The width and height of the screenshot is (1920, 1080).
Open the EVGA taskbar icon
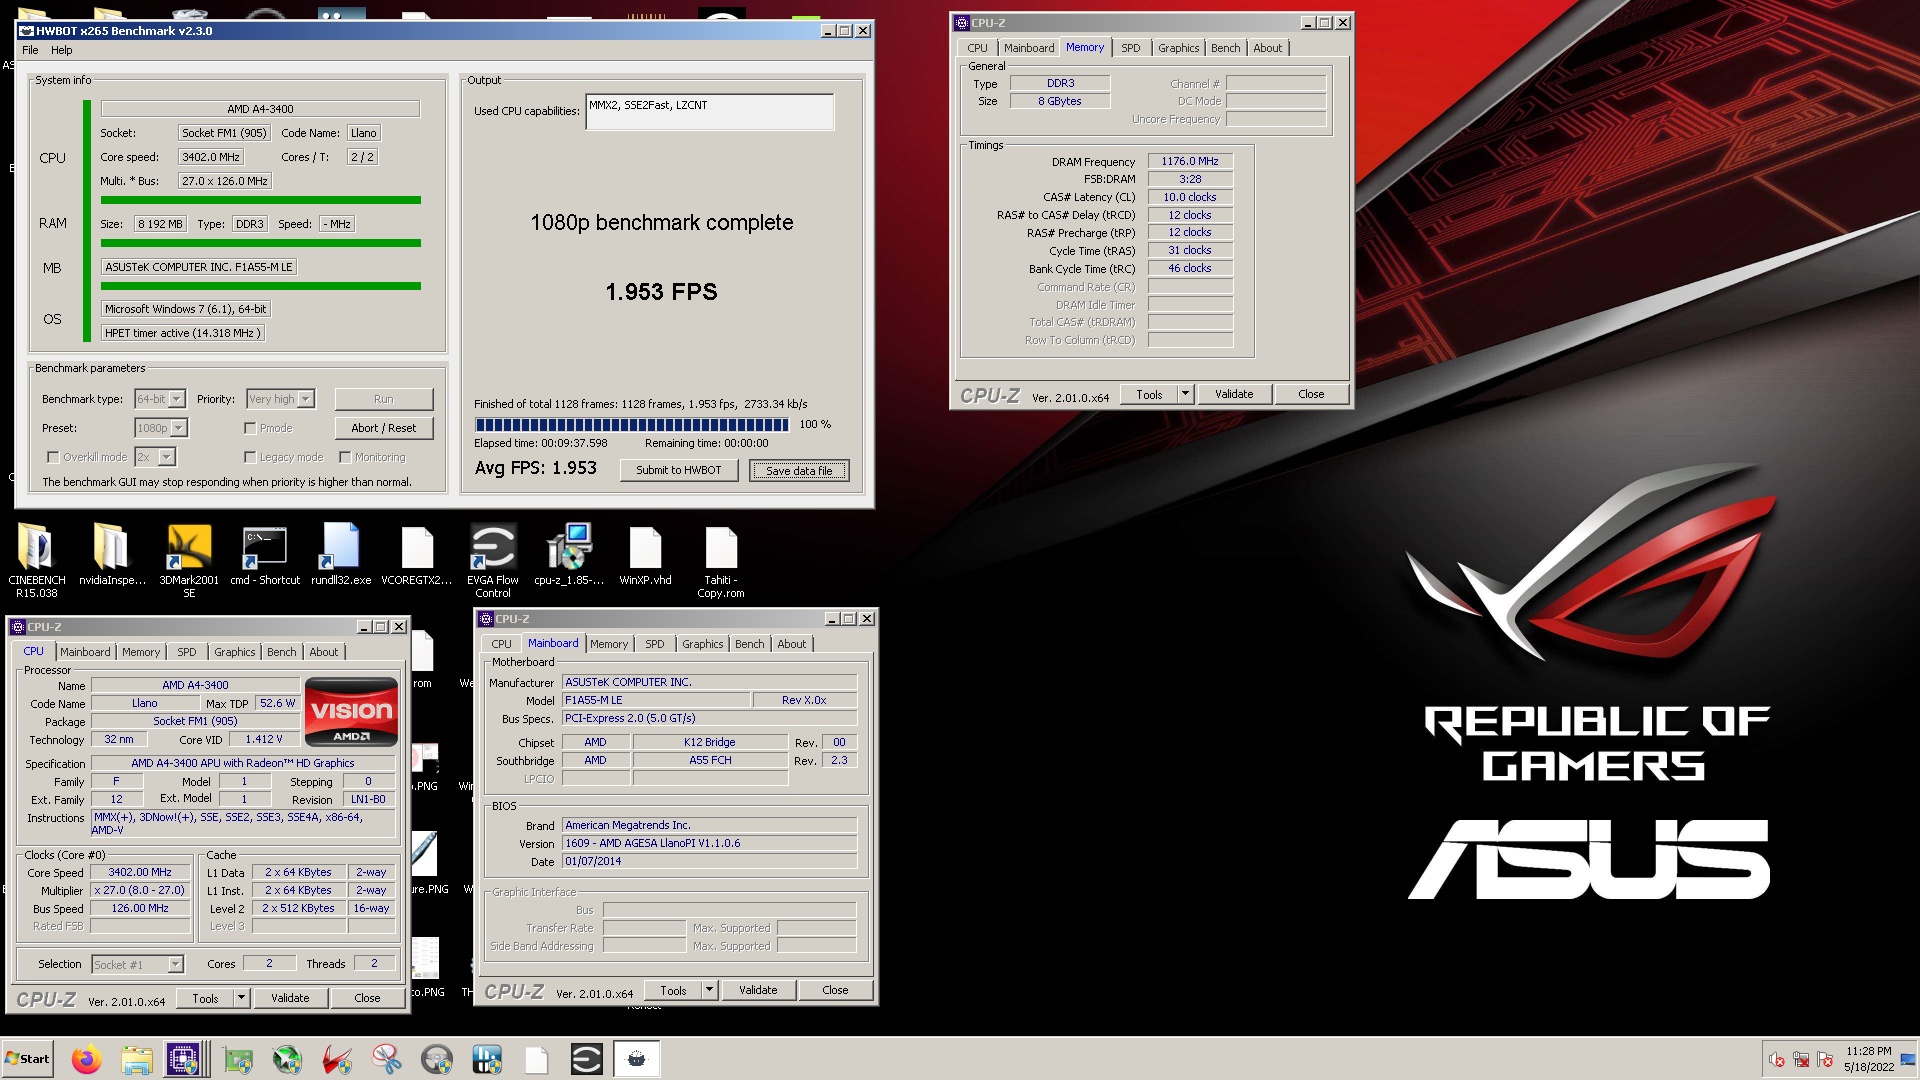pyautogui.click(x=587, y=1059)
